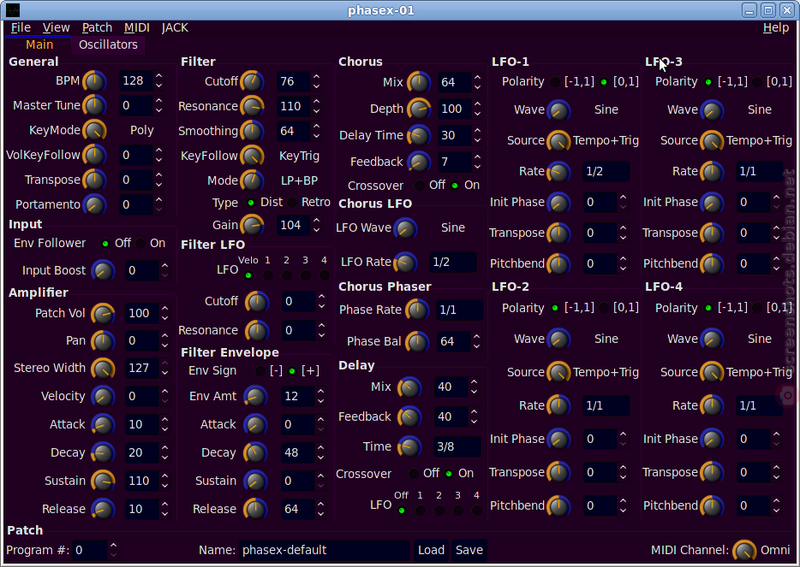
Task: Select Delay LFO number 3
Action: coord(458,510)
